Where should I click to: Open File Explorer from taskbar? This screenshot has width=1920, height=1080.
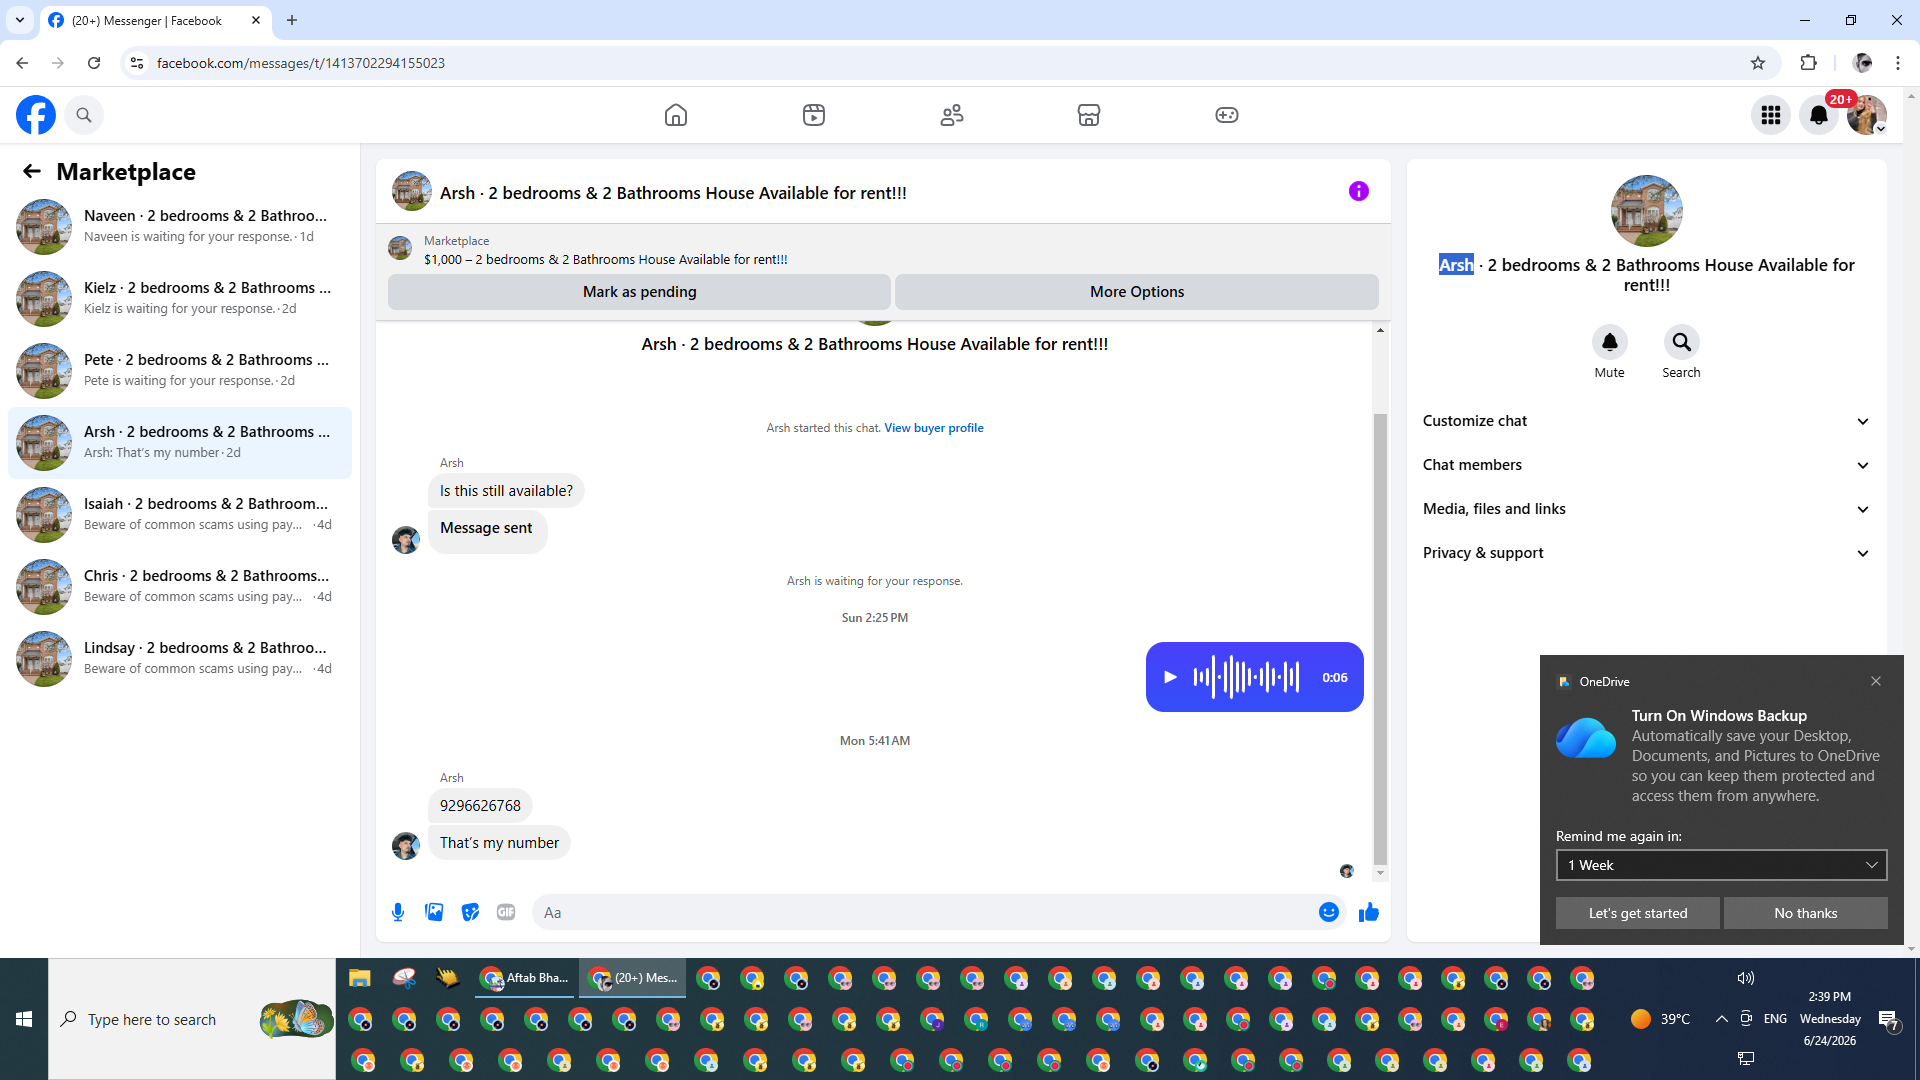[360, 978]
